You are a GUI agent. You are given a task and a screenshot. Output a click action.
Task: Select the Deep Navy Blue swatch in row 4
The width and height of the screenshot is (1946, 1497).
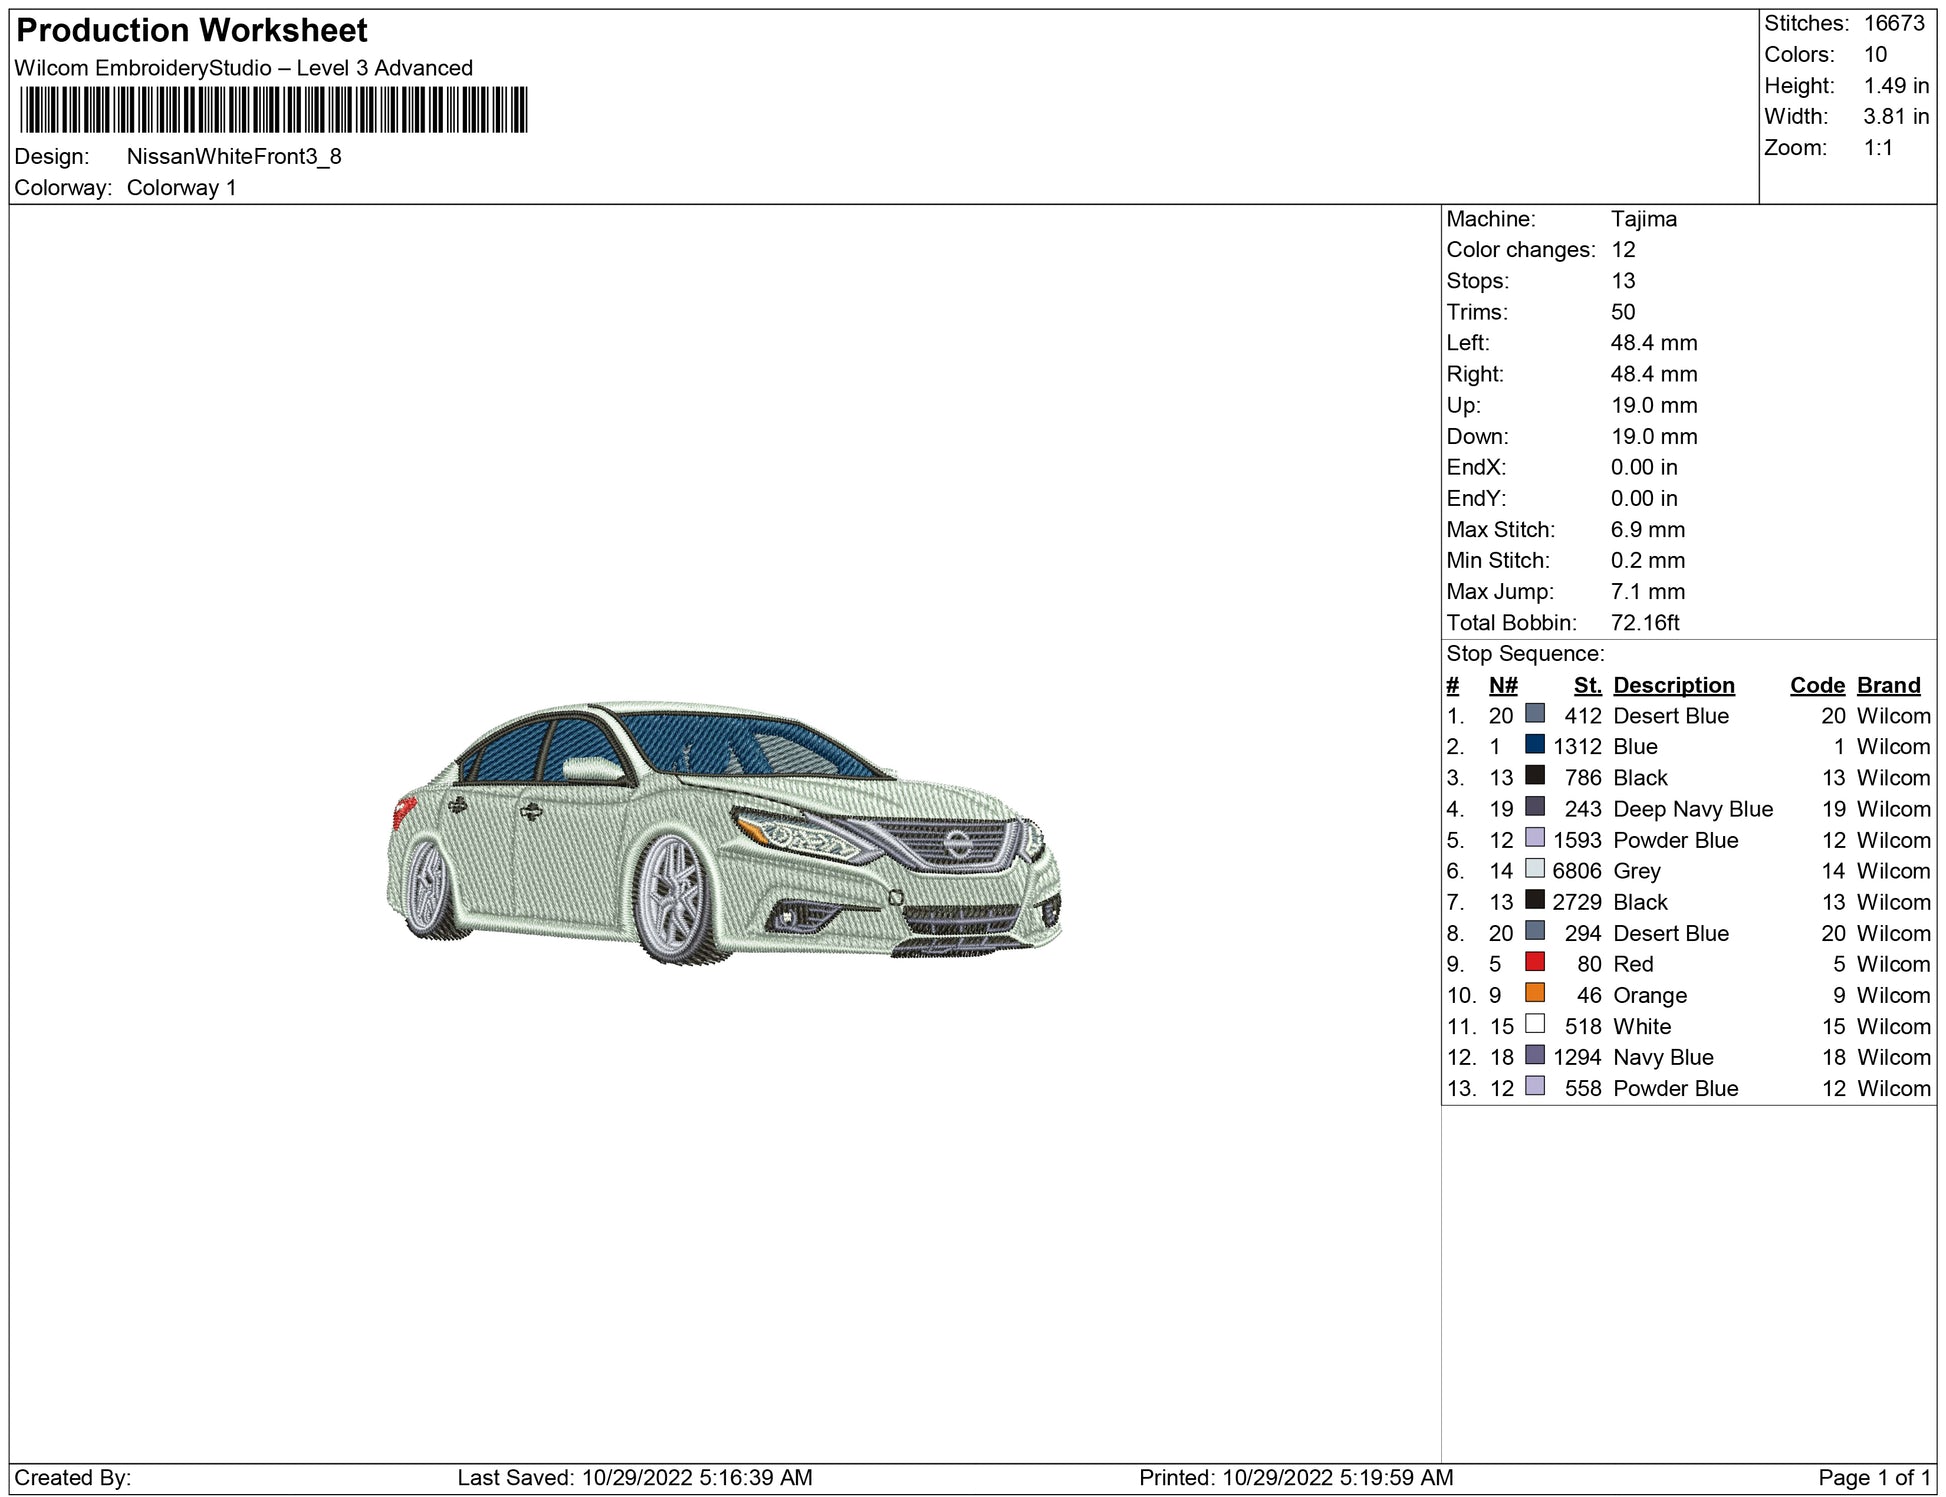(x=1534, y=807)
